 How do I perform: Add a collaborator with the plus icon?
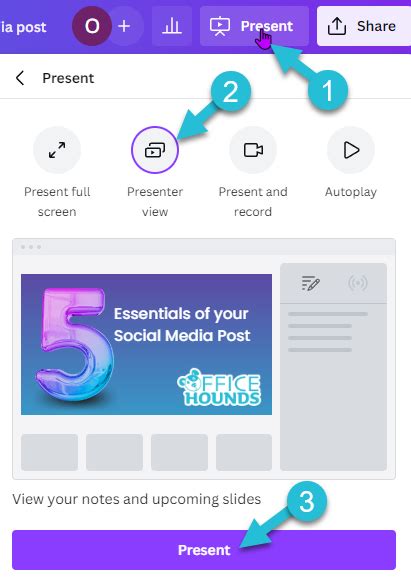click(x=124, y=26)
